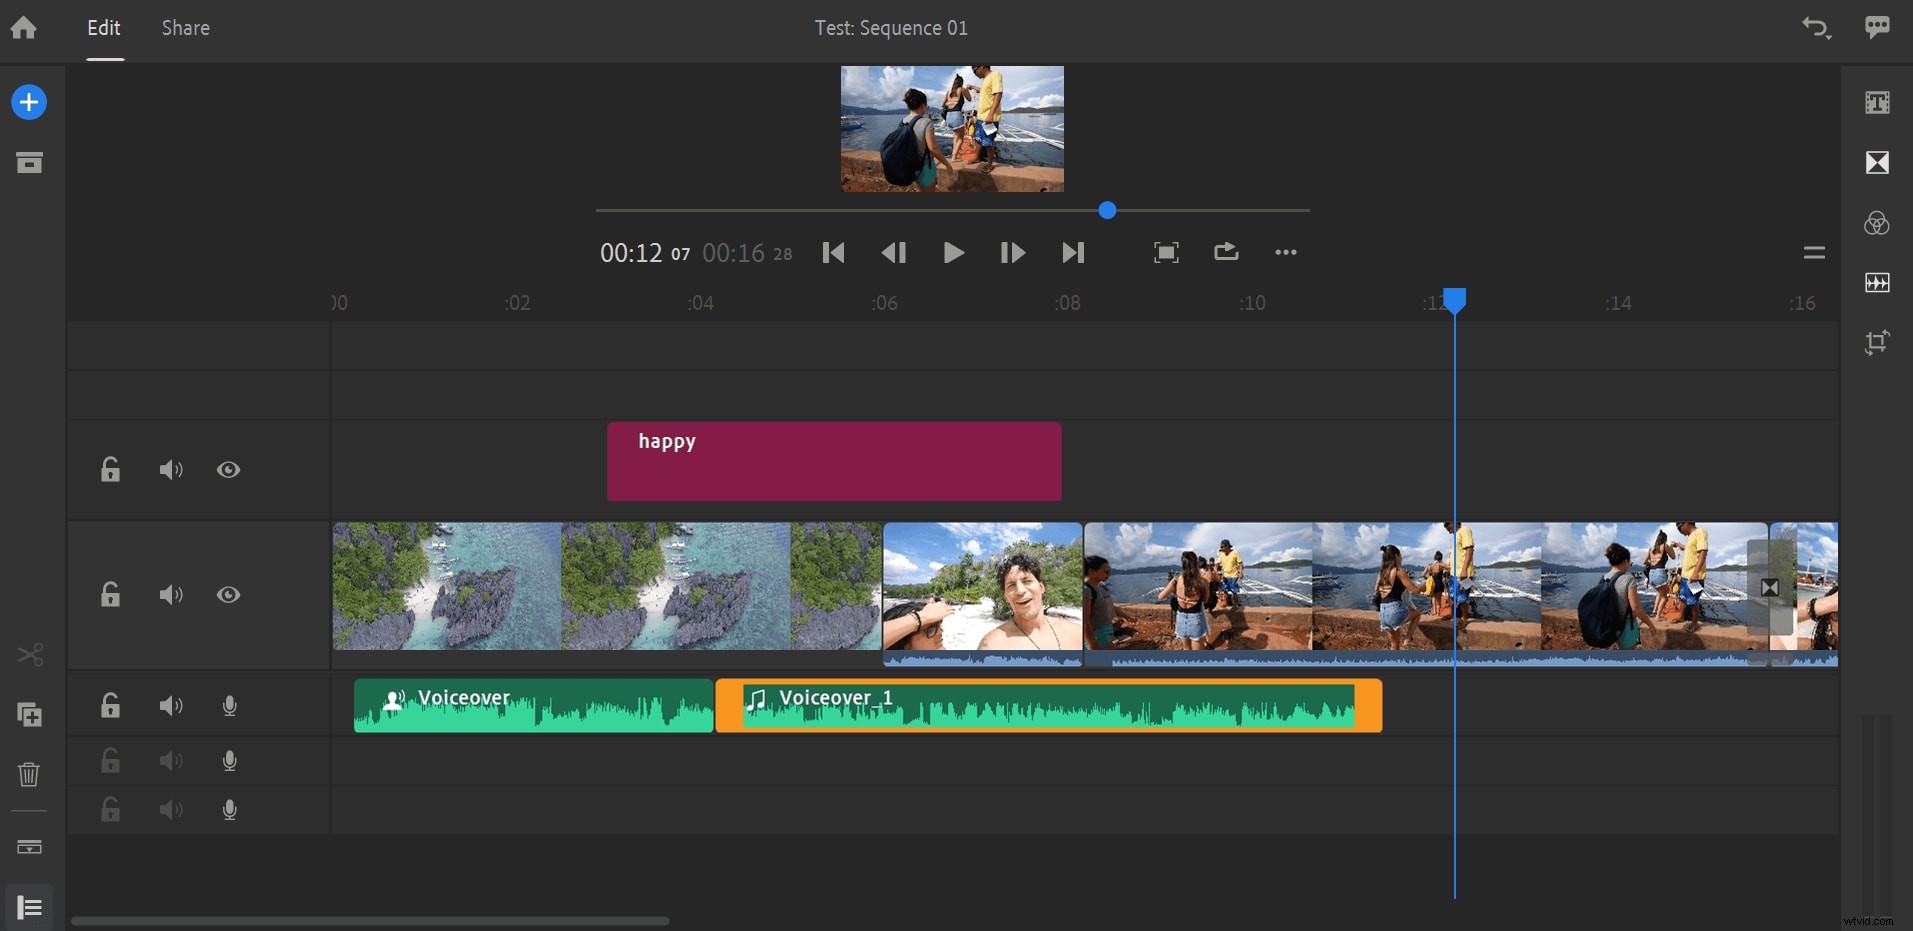The width and height of the screenshot is (1913, 931).
Task: Jump to the sequence end with skip forward
Action: (x=1073, y=253)
